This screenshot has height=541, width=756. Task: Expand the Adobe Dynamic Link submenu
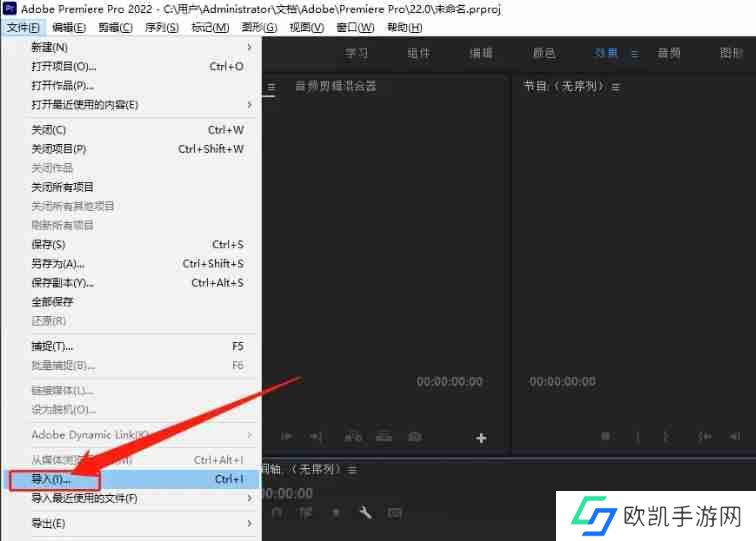click(249, 435)
